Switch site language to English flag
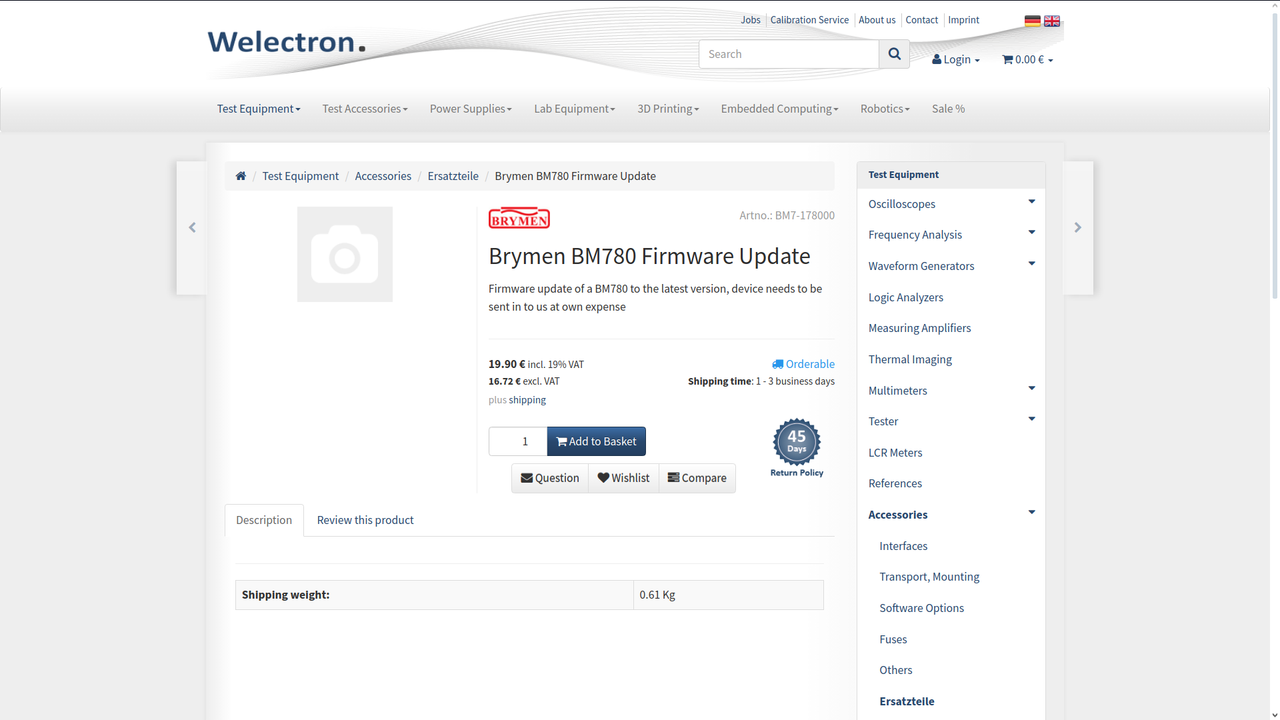Screen dimensions: 1280x720 (x=1052, y=21)
